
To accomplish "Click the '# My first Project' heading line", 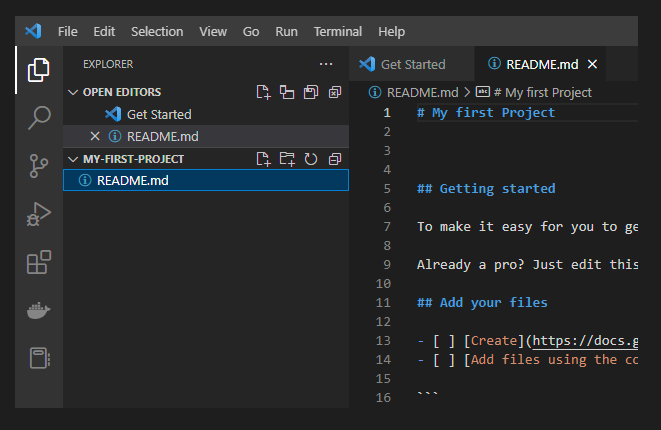I will tap(486, 113).
